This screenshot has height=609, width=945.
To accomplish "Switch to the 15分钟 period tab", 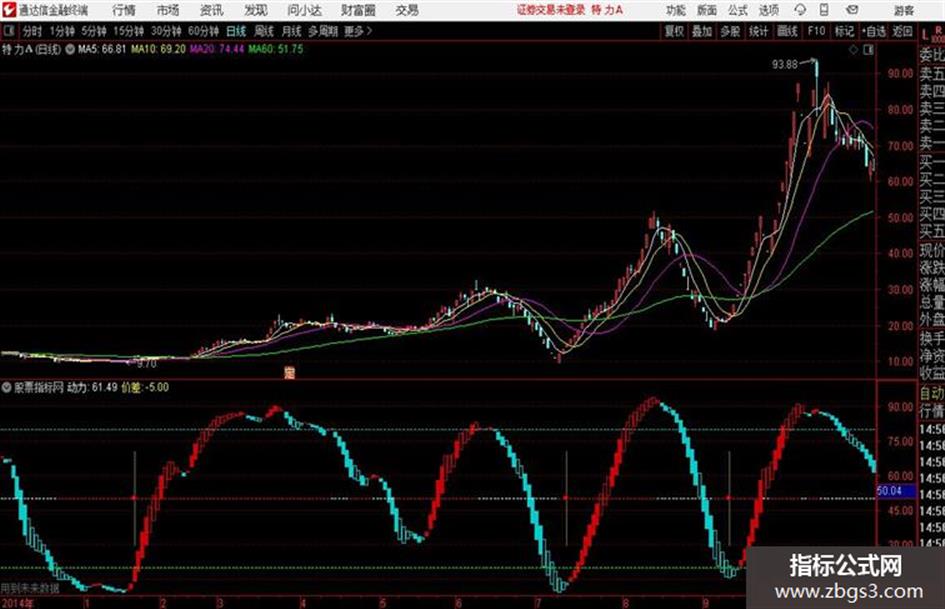I will coord(129,31).
